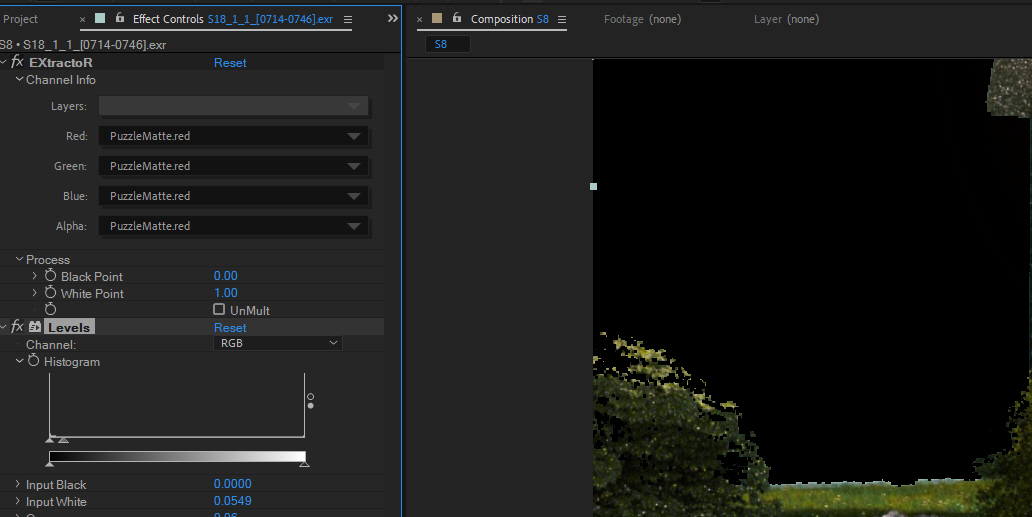Select the lower histogram display toggle circle
The width and height of the screenshot is (1032, 517).
[x=311, y=405]
